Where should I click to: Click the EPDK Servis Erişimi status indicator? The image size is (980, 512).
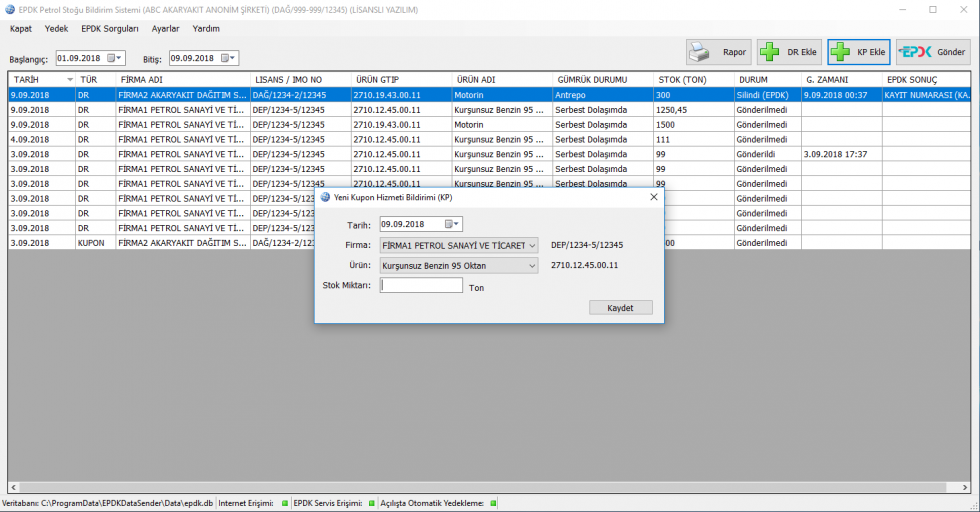point(372,503)
